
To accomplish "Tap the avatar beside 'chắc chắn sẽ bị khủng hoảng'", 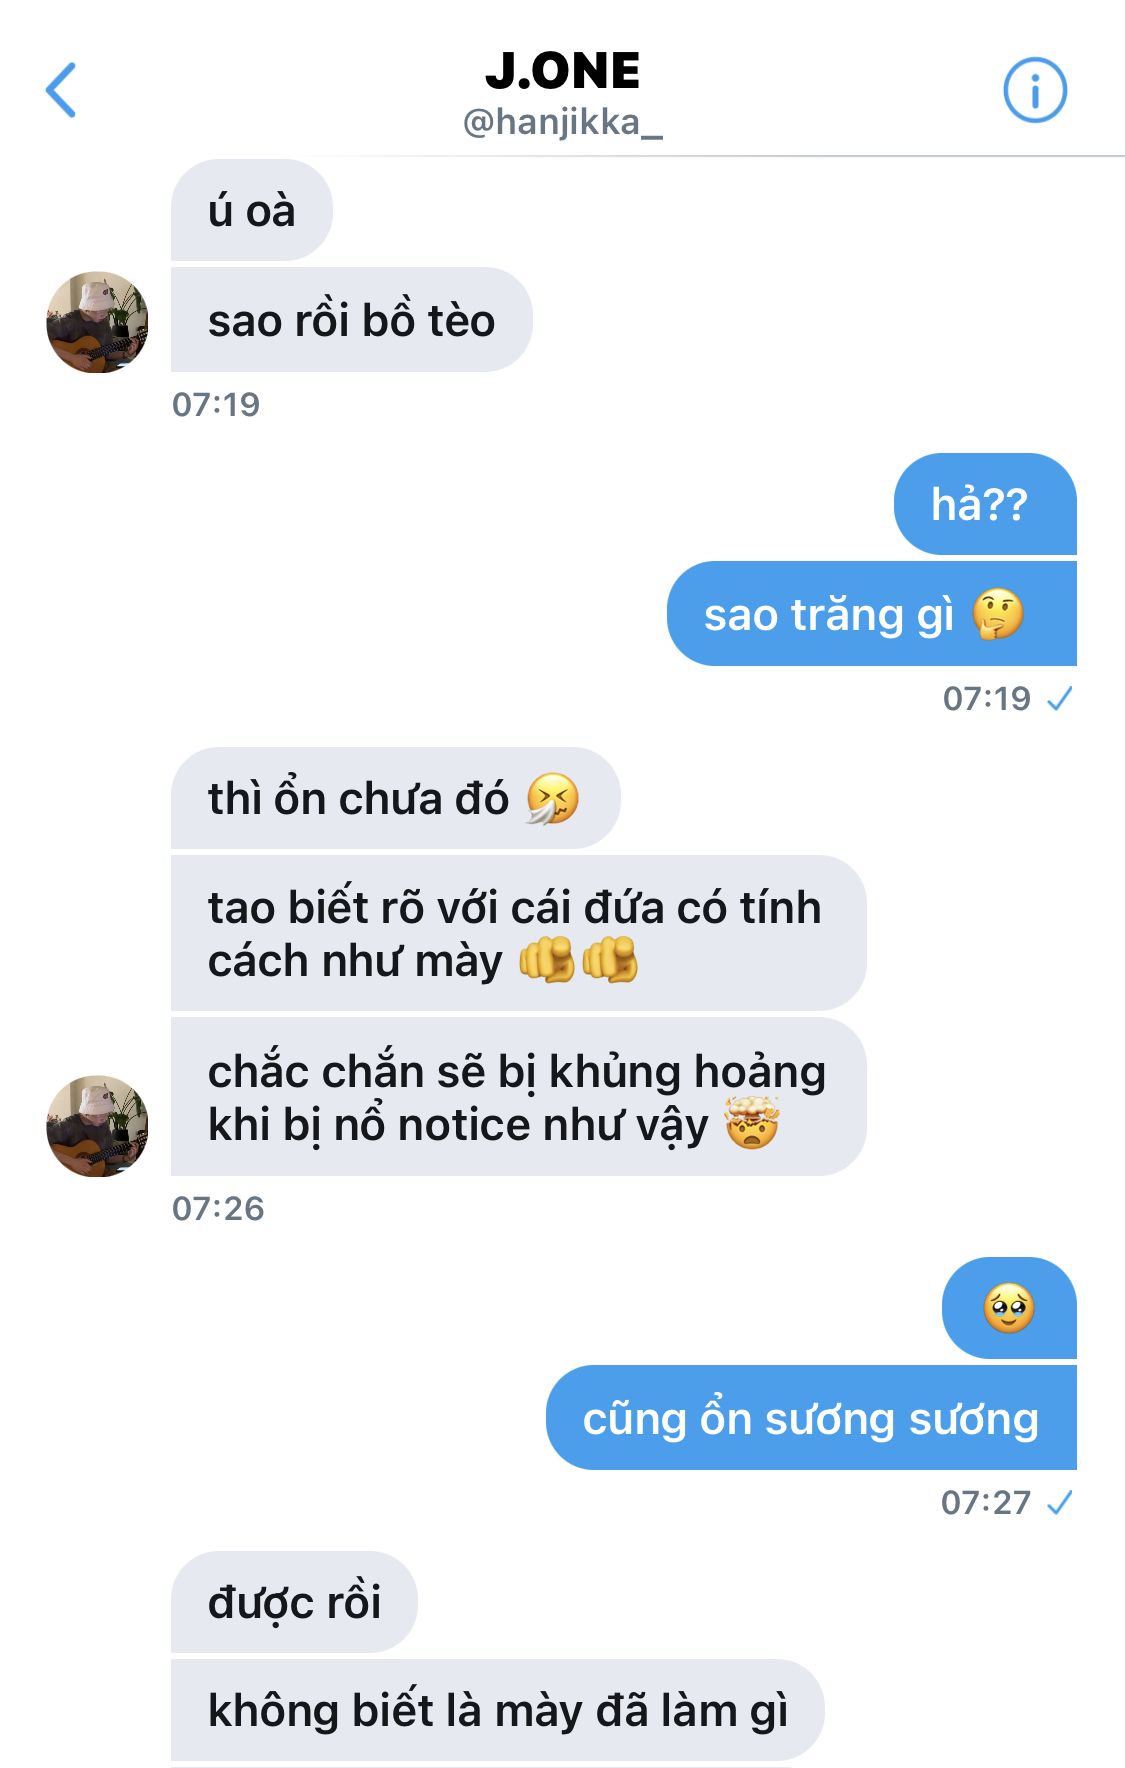I will [x=97, y=1126].
